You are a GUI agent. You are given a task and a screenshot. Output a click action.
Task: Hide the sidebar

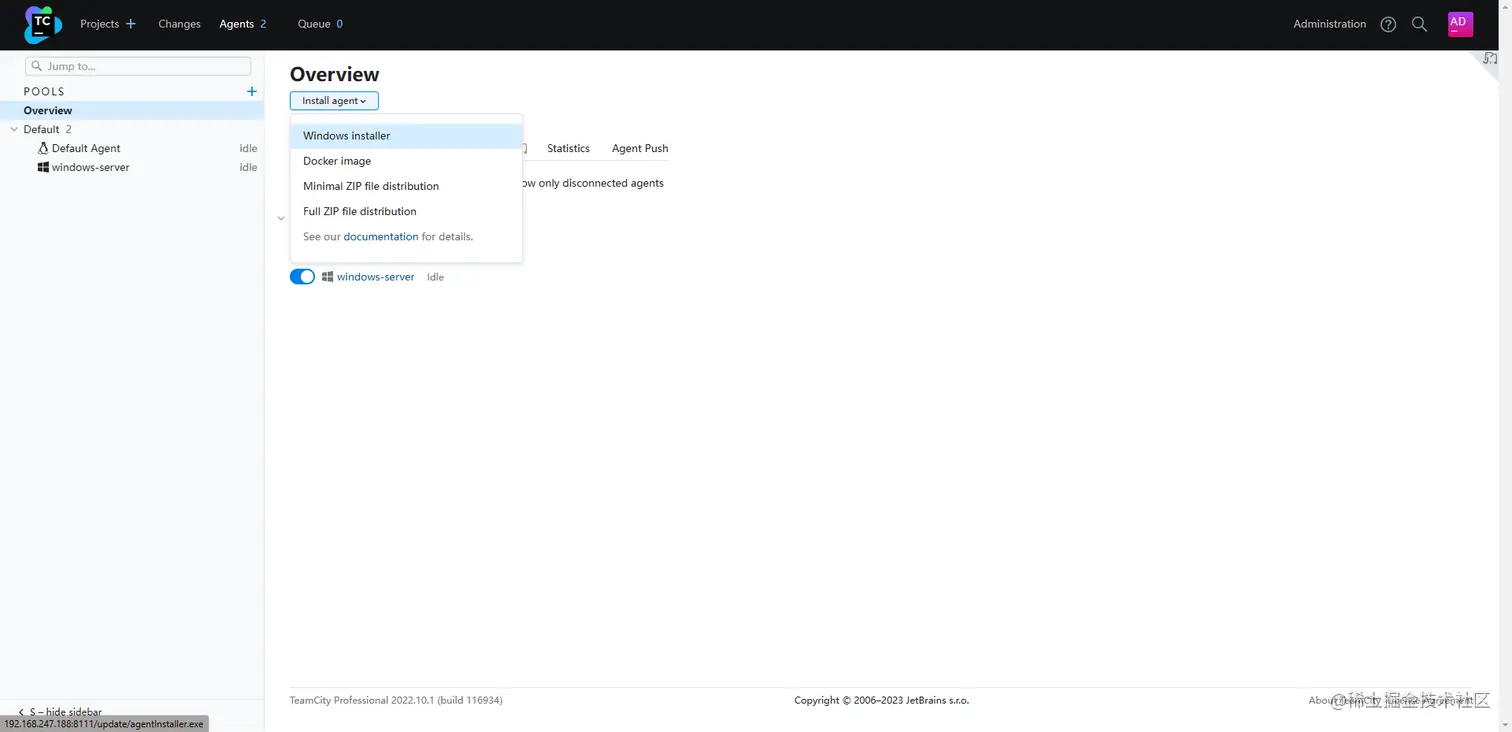(x=60, y=712)
